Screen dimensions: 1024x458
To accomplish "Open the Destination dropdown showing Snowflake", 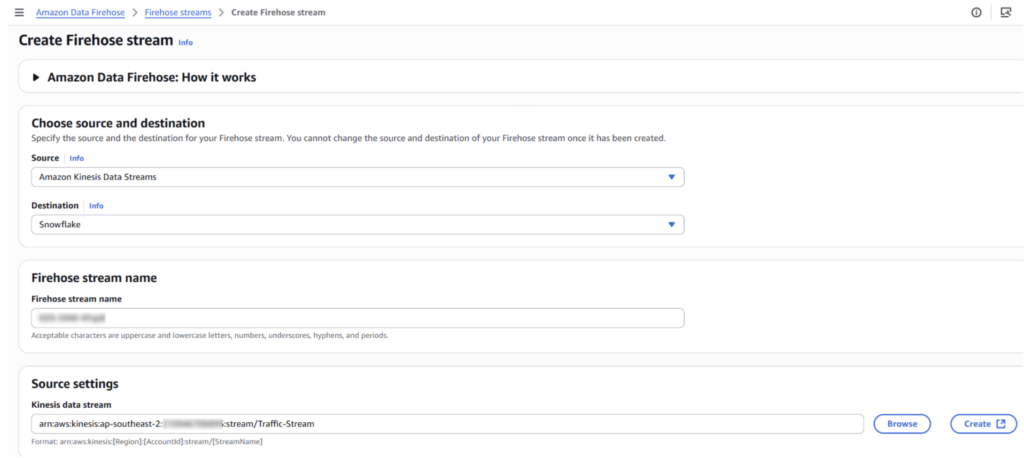I will pyautogui.click(x=357, y=224).
